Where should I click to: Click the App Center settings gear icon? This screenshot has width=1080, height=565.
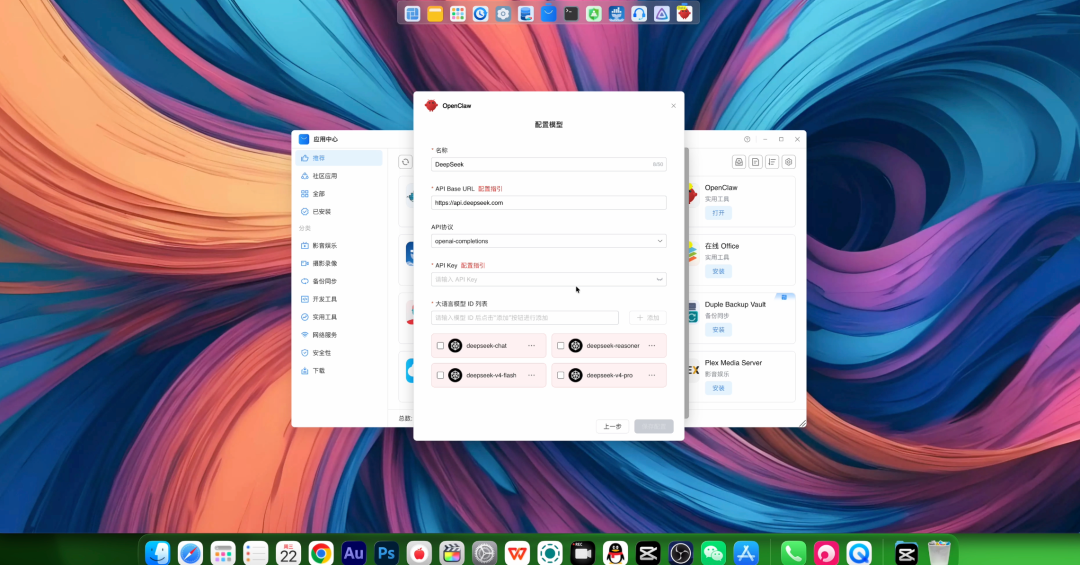pyautogui.click(x=789, y=162)
